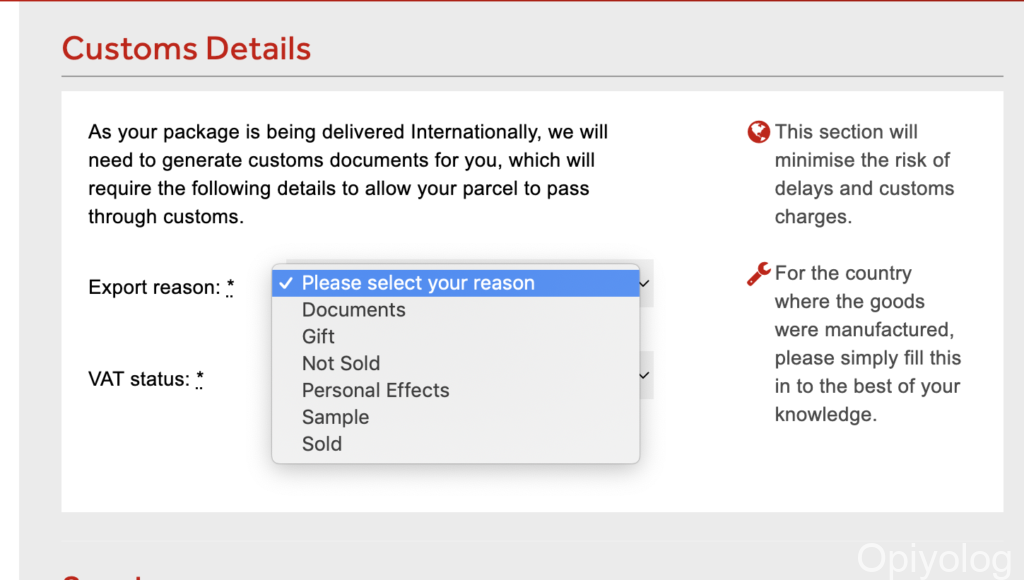1024x580 pixels.
Task: Click the international delivery intro paragraph
Action: (348, 174)
